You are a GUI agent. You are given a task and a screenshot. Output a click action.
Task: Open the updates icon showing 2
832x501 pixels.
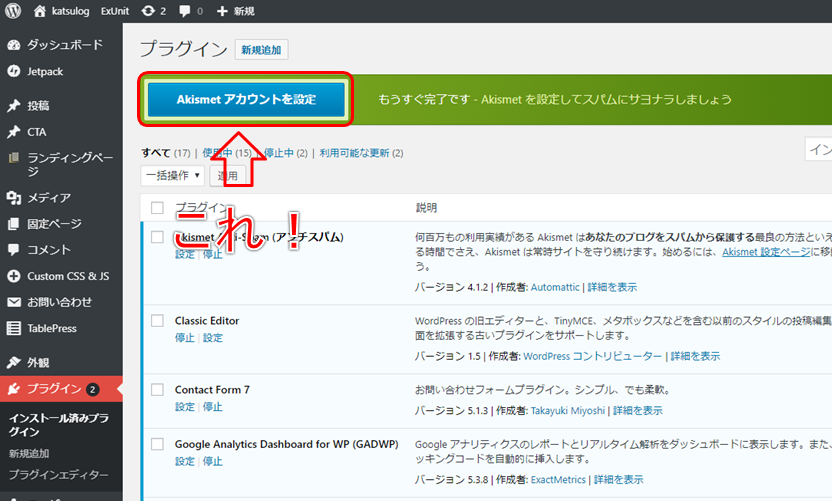pyautogui.click(x=148, y=11)
